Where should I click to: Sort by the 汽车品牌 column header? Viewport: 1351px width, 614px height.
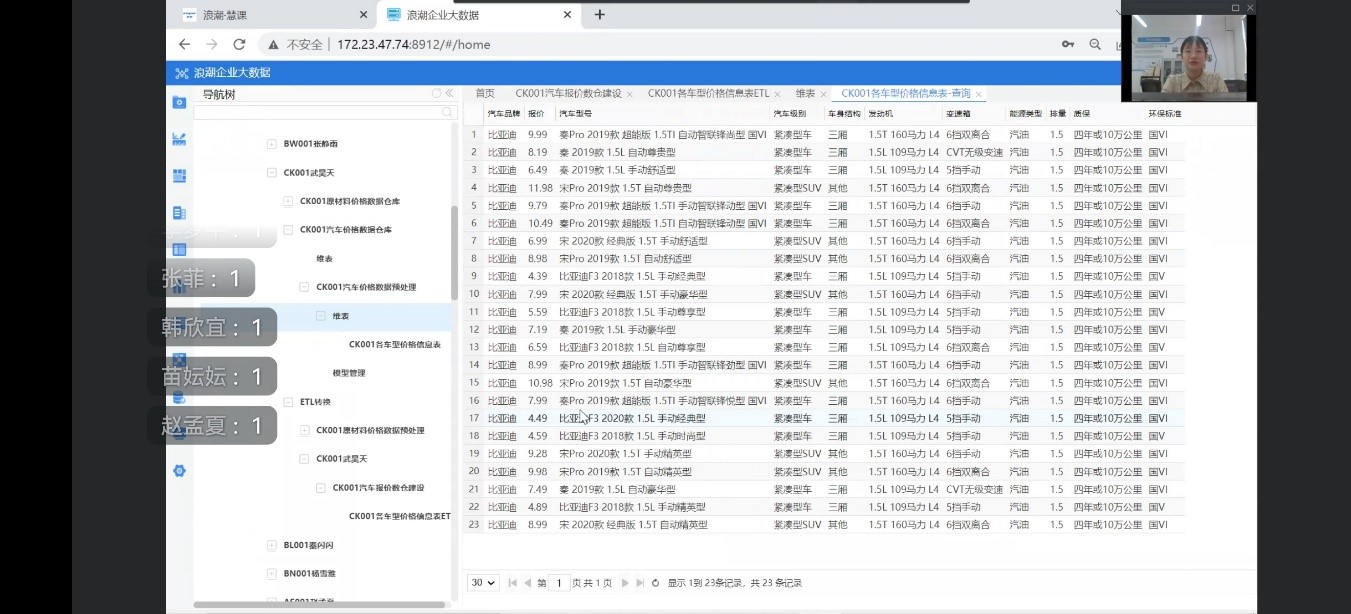(x=503, y=114)
